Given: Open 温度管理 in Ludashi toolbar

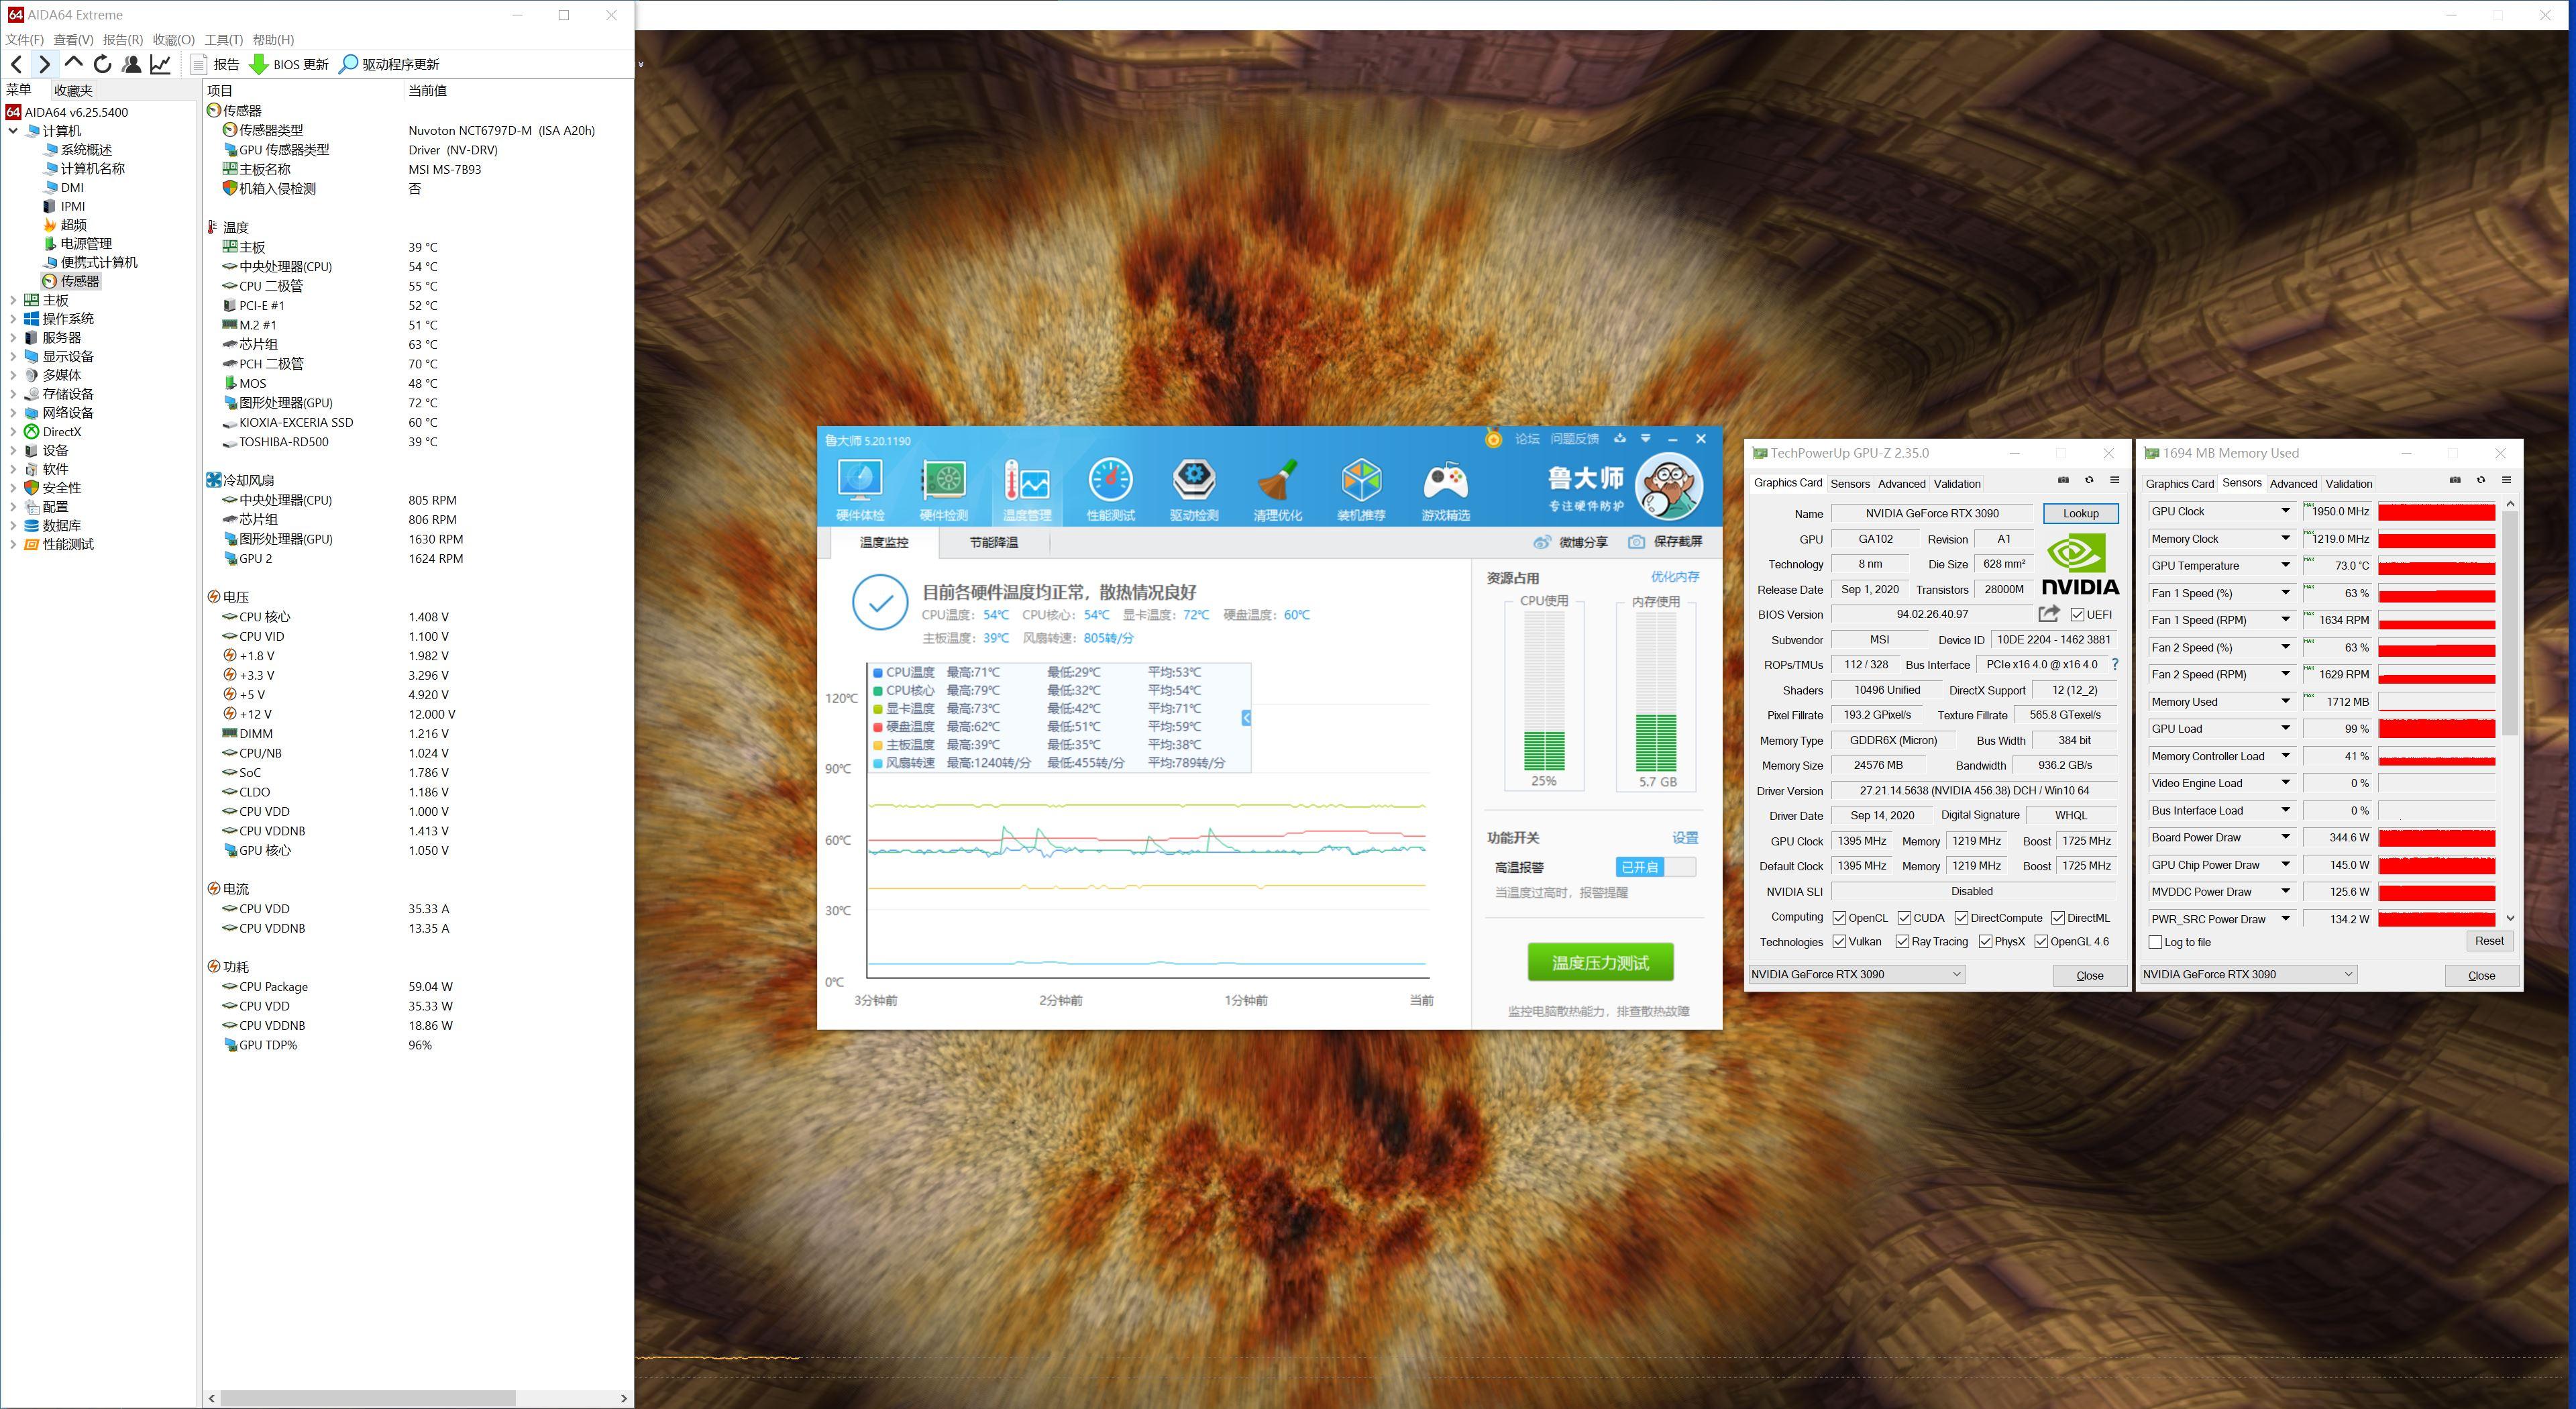Looking at the screenshot, I should click(1027, 489).
